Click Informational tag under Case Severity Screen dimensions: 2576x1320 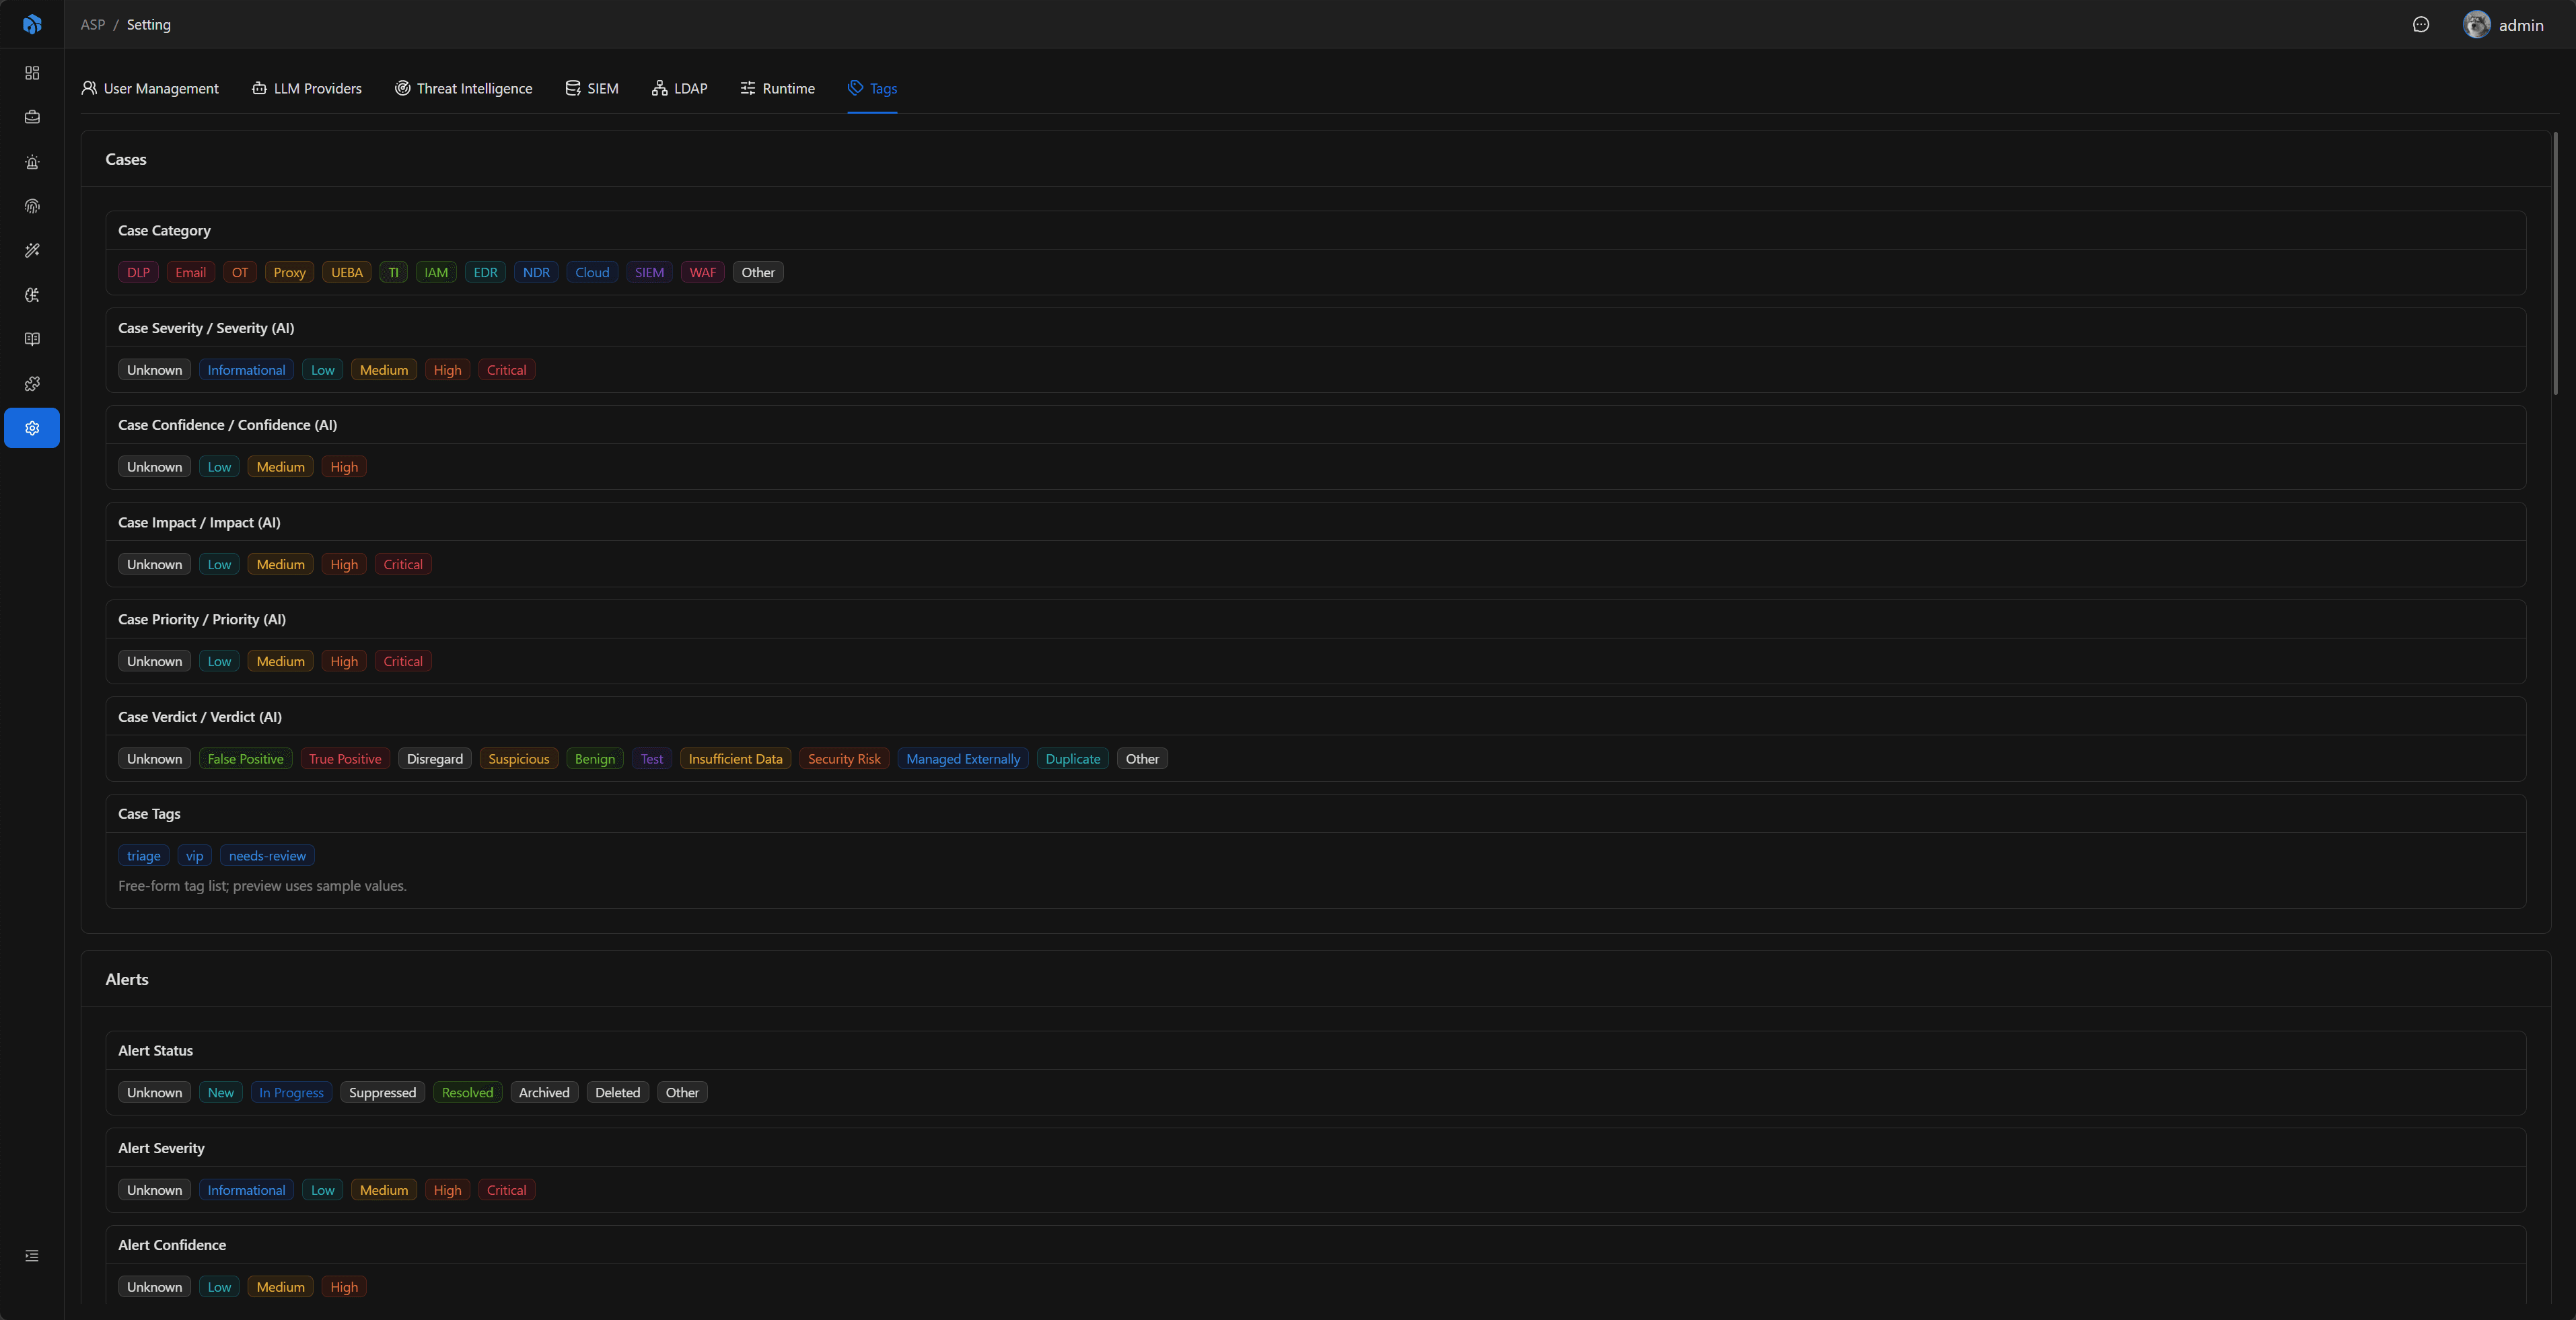point(246,370)
